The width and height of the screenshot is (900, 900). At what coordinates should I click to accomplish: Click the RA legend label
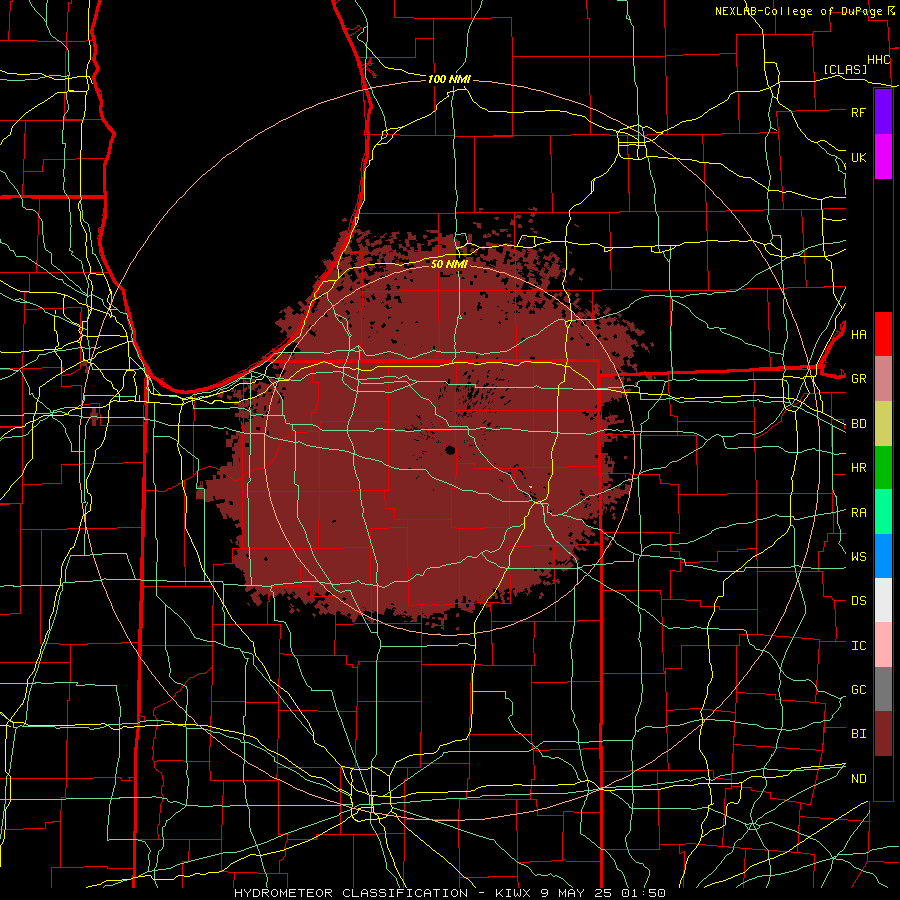tap(858, 513)
